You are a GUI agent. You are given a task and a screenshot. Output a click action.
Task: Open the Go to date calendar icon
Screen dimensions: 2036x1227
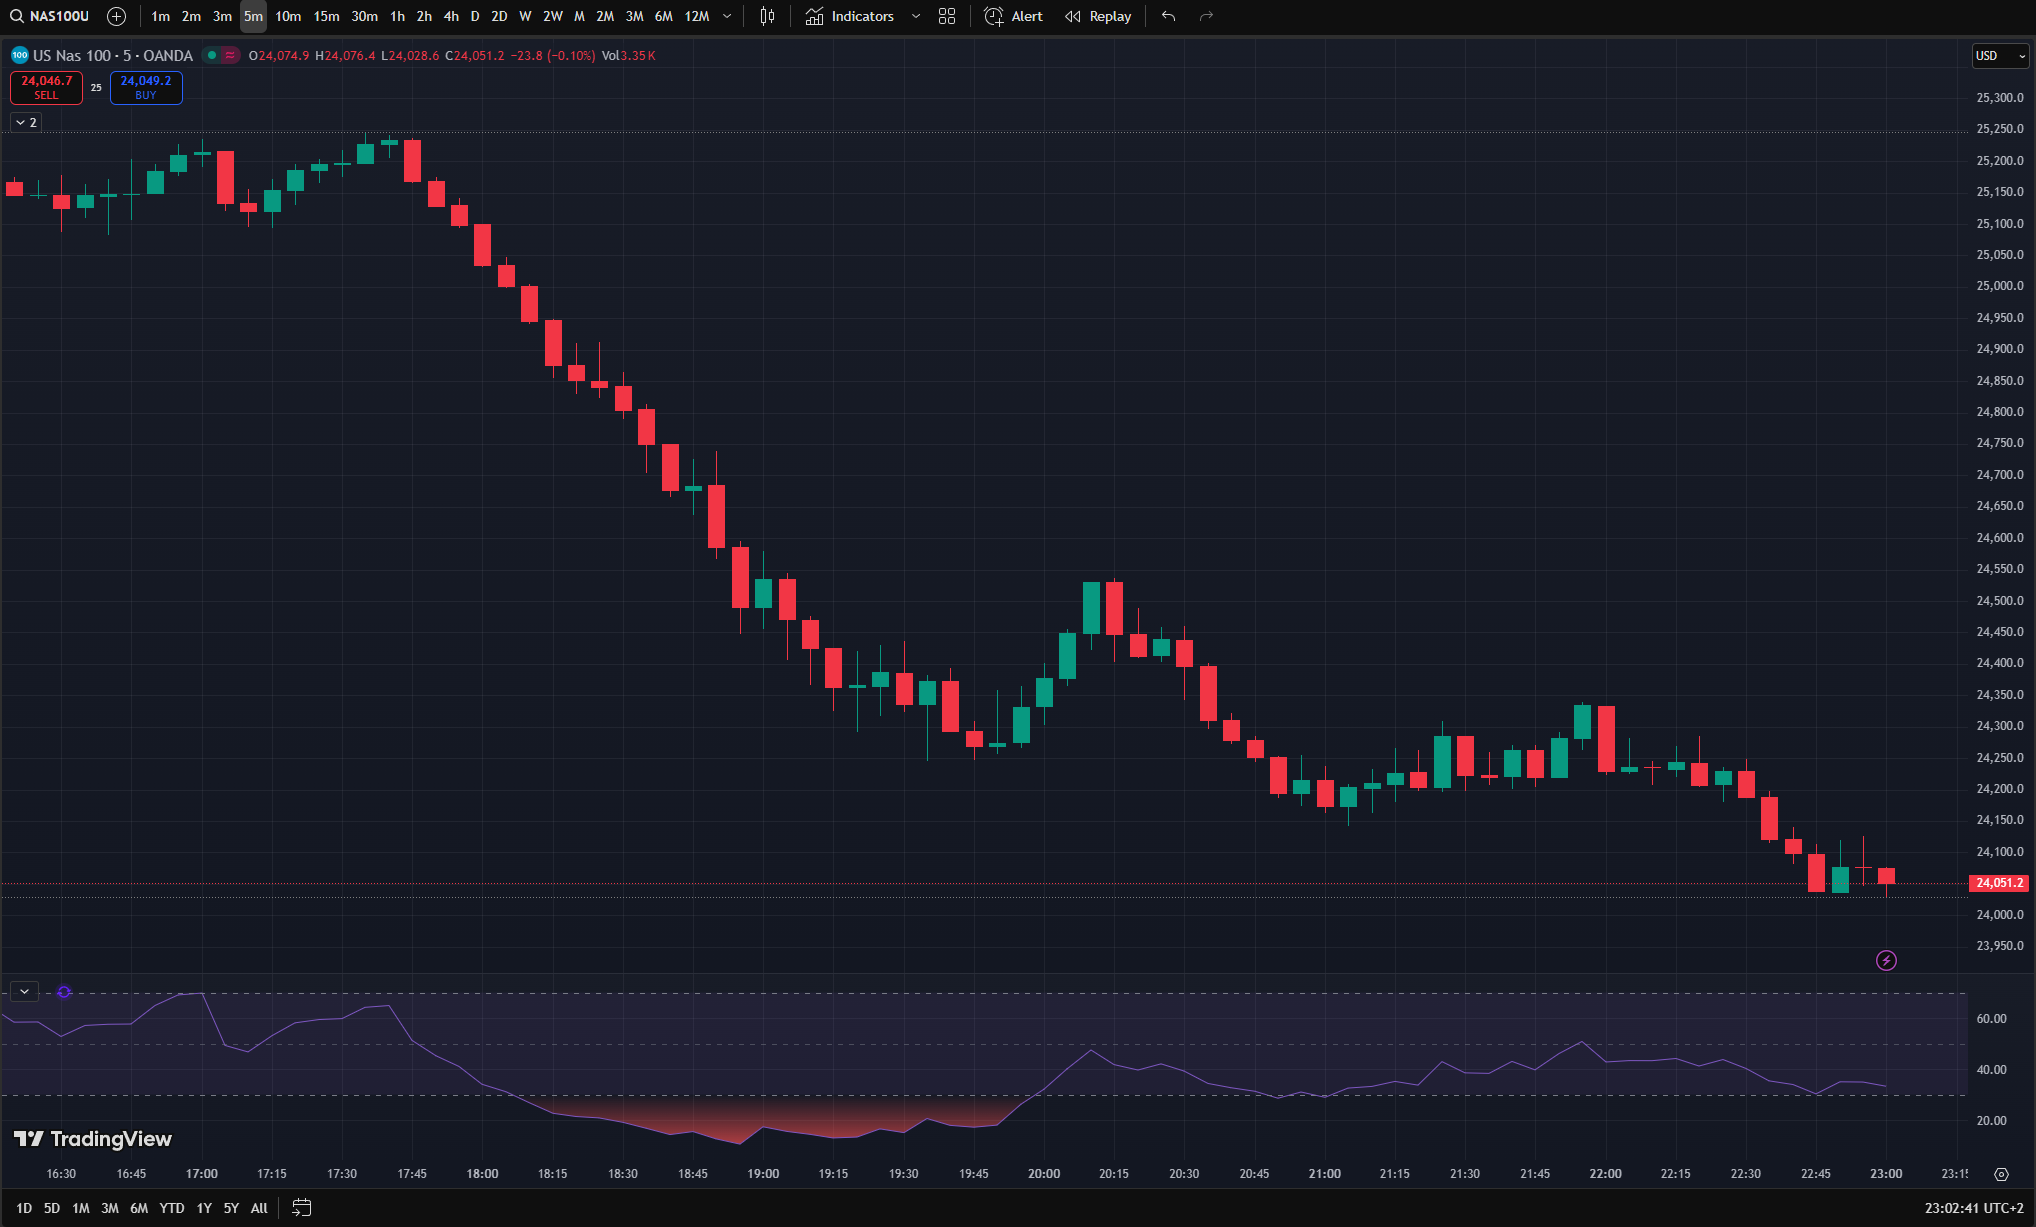tap(301, 1208)
